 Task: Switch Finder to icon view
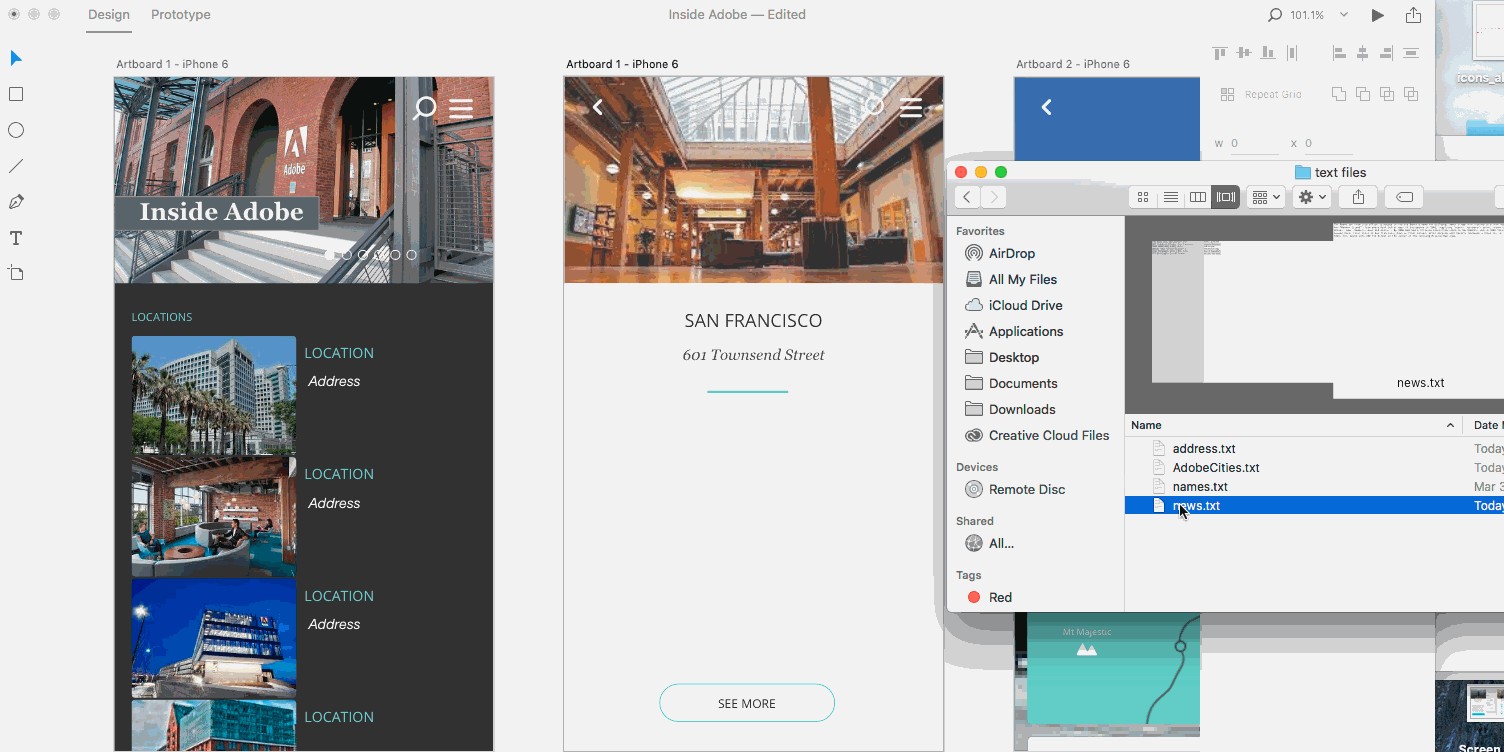point(1143,197)
